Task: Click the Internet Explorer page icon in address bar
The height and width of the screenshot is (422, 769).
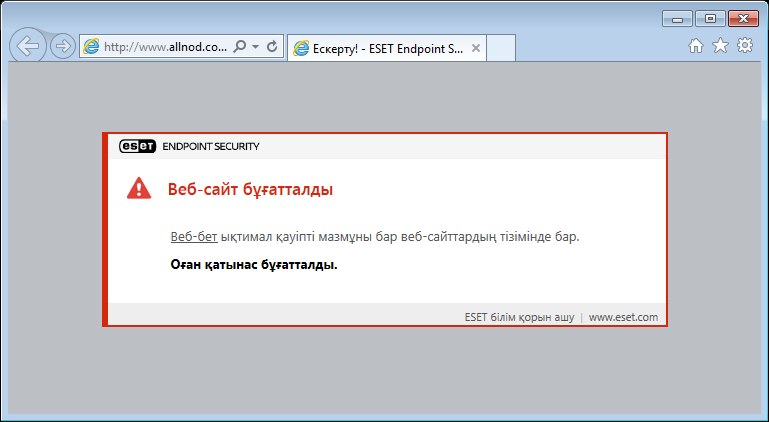Action: [91, 47]
